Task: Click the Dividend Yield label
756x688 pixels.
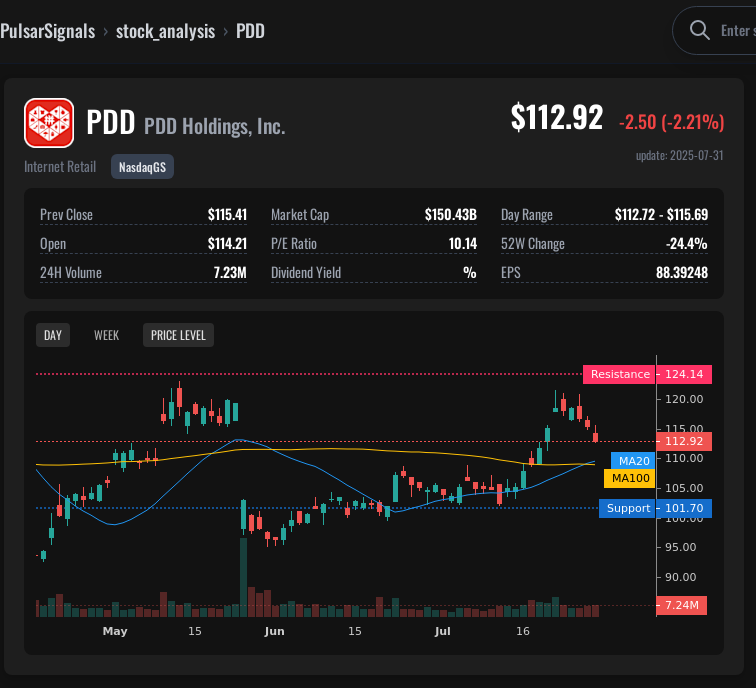Action: point(306,272)
